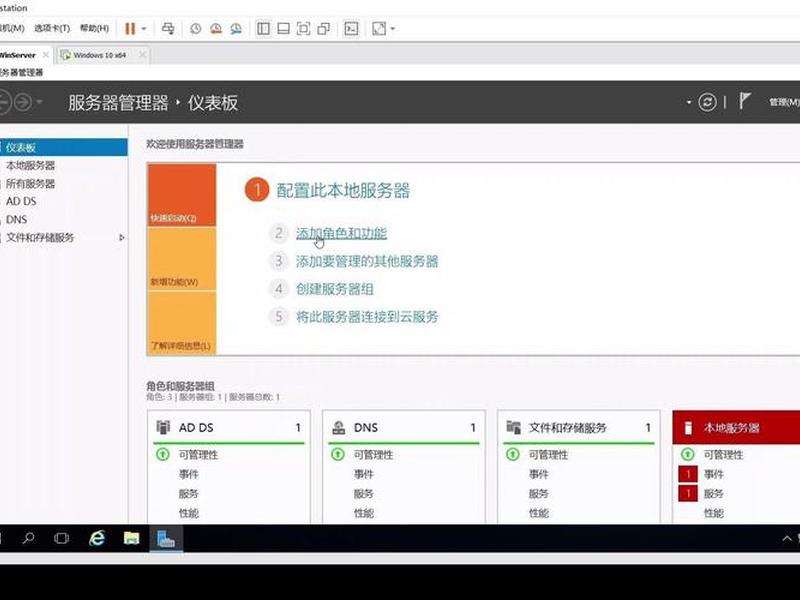The height and width of the screenshot is (600, 800).
Task: Pause the virtual machine with the orange button
Action: point(130,29)
